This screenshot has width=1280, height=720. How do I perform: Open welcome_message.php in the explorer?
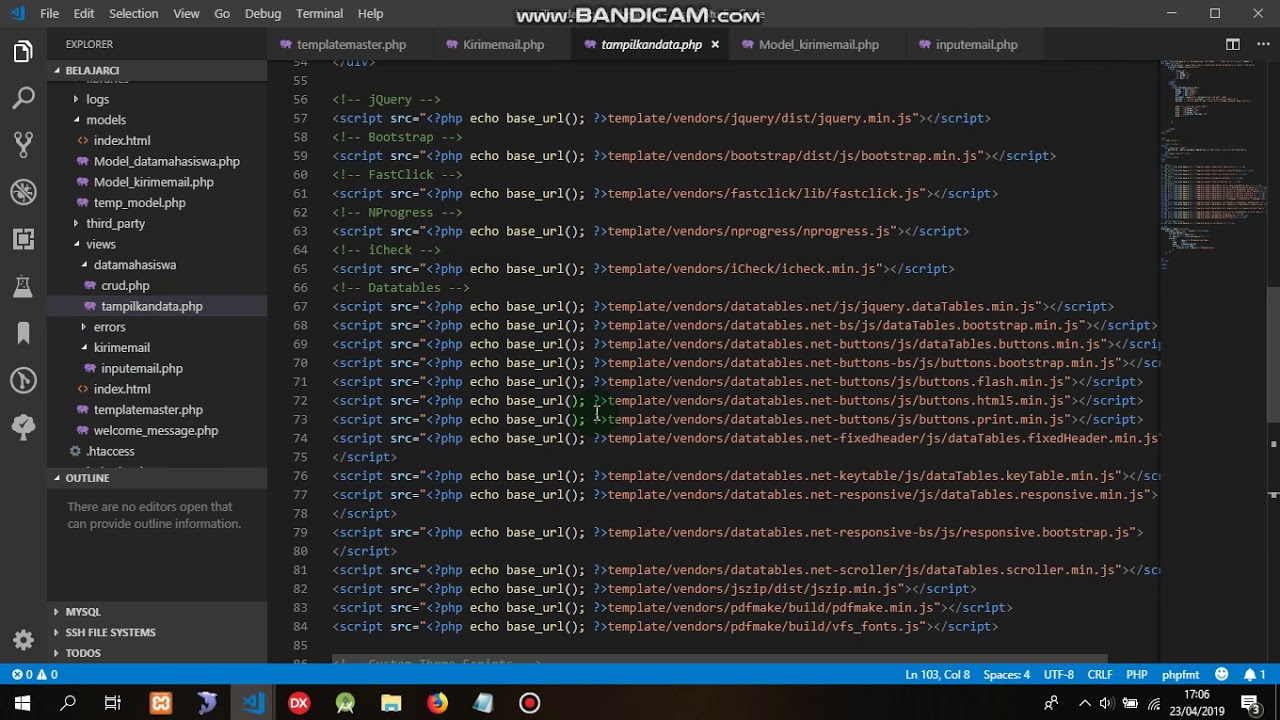pyautogui.click(x=155, y=431)
